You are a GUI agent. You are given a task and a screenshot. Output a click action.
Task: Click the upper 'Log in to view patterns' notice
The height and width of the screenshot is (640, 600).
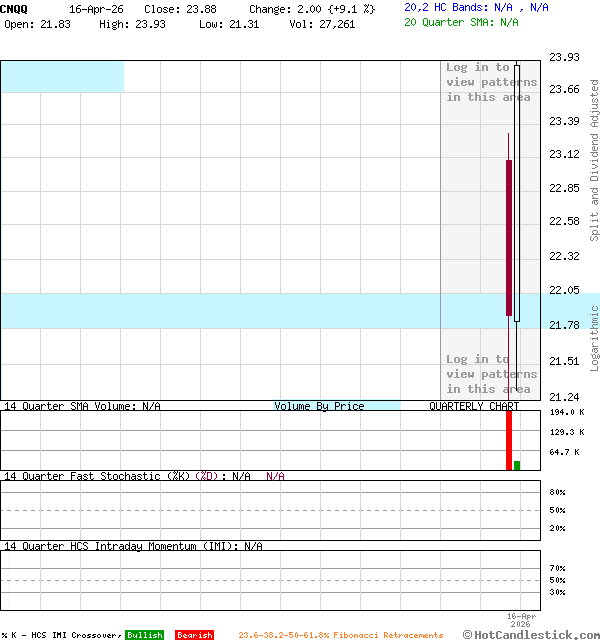point(491,83)
